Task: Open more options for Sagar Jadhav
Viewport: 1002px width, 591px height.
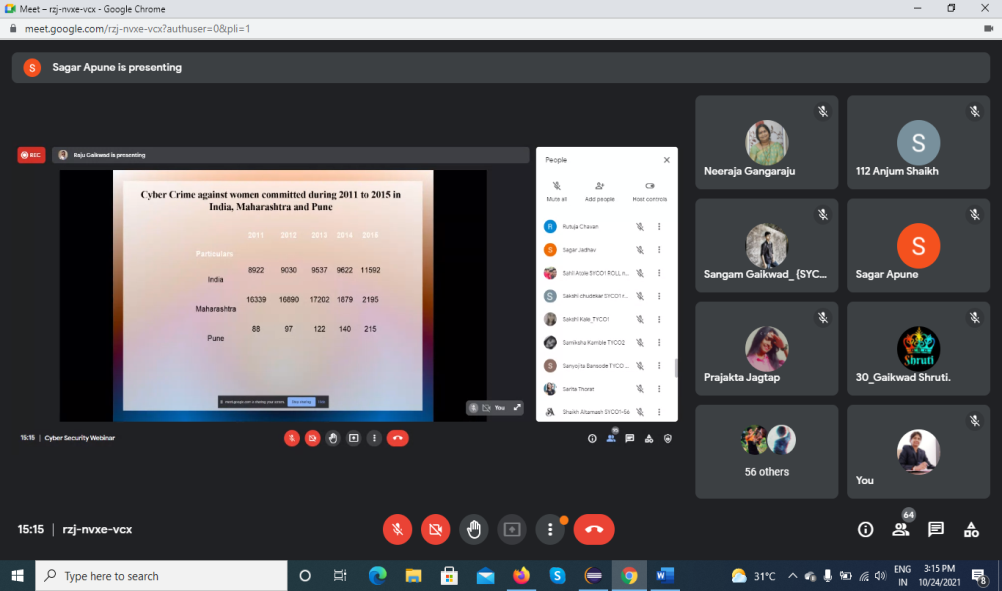Action: point(658,250)
